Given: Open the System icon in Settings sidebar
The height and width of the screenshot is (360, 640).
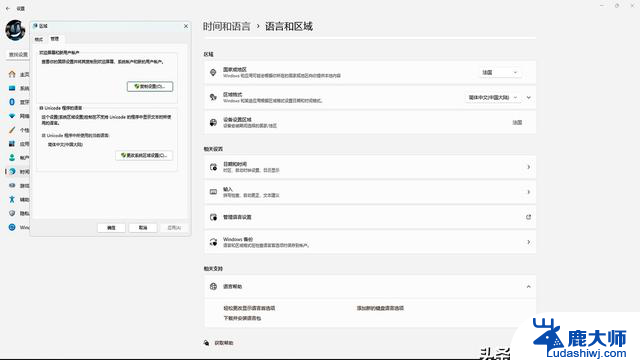Looking at the screenshot, I should tap(12, 88).
